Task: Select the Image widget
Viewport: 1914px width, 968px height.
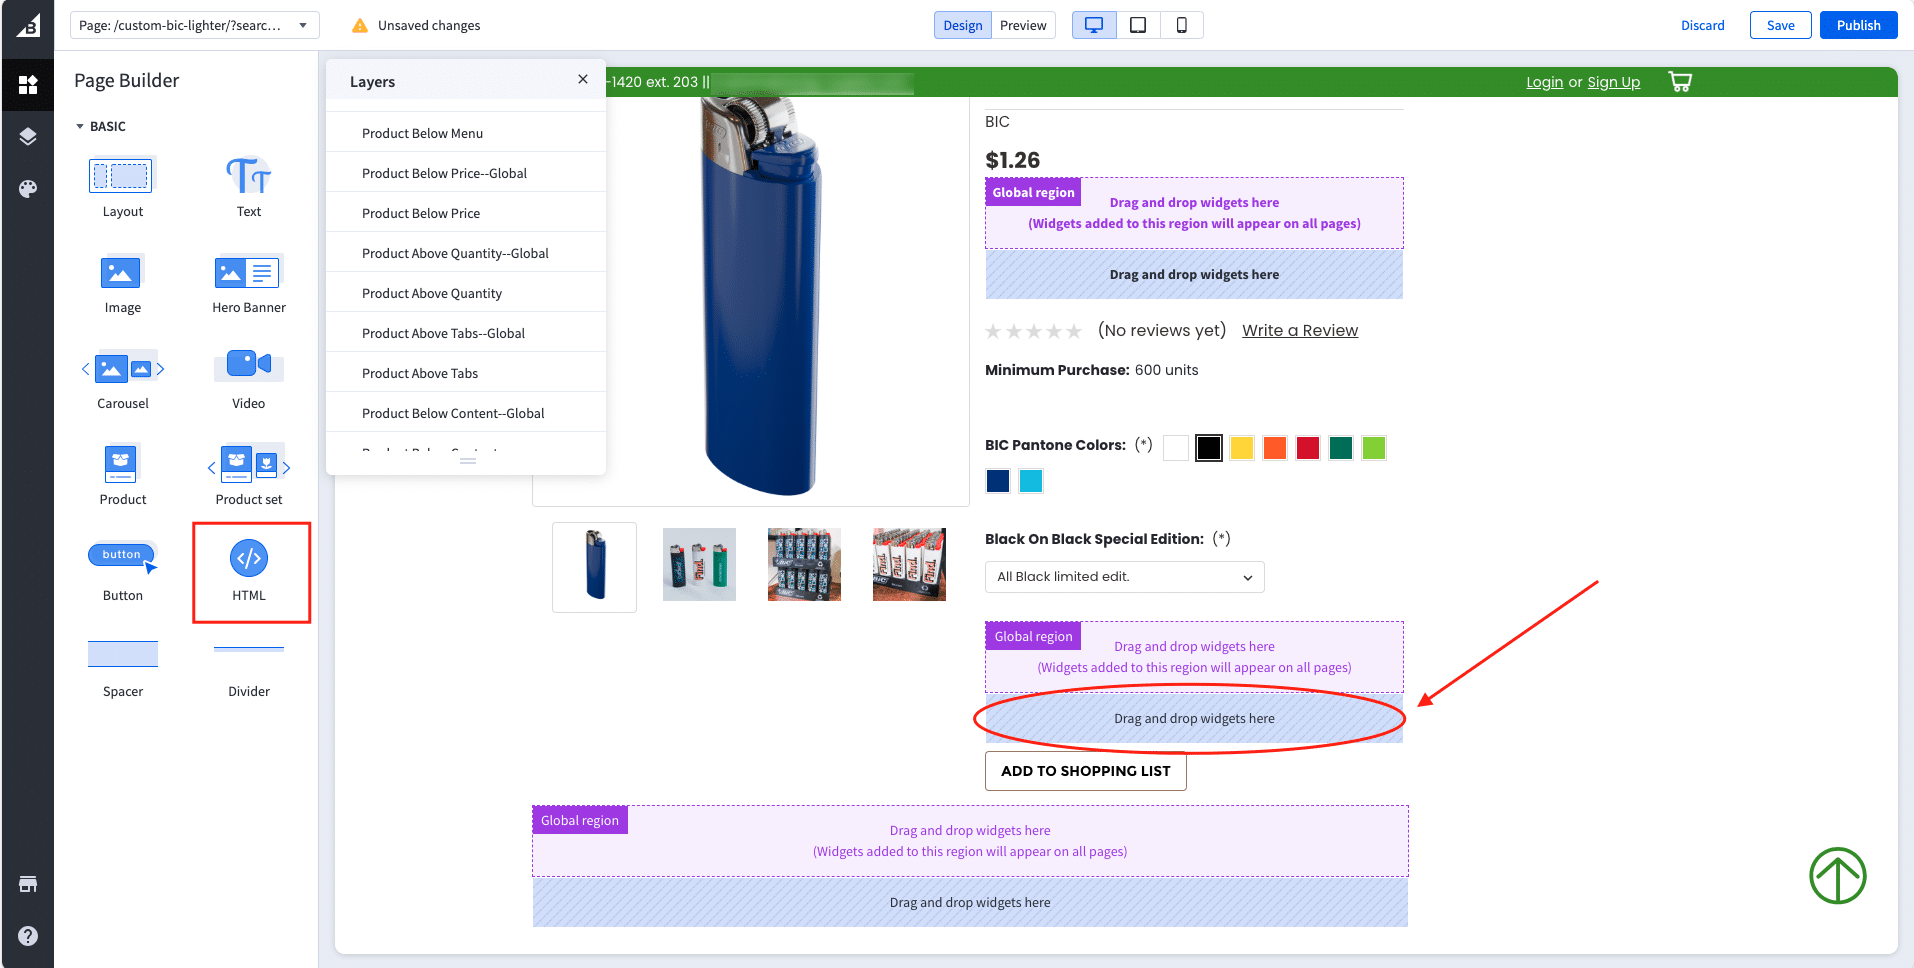Action: pos(123,284)
